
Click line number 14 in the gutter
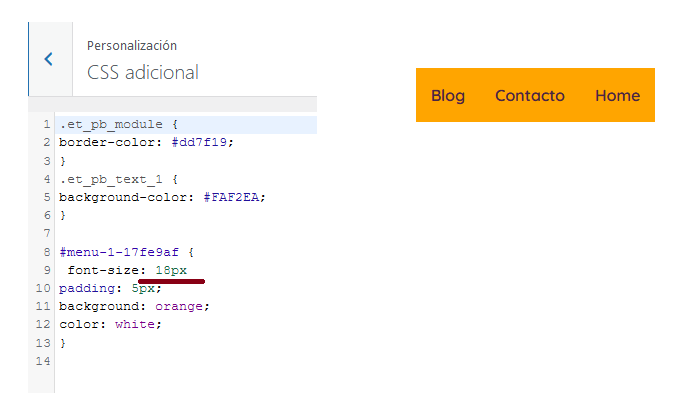[43, 361]
